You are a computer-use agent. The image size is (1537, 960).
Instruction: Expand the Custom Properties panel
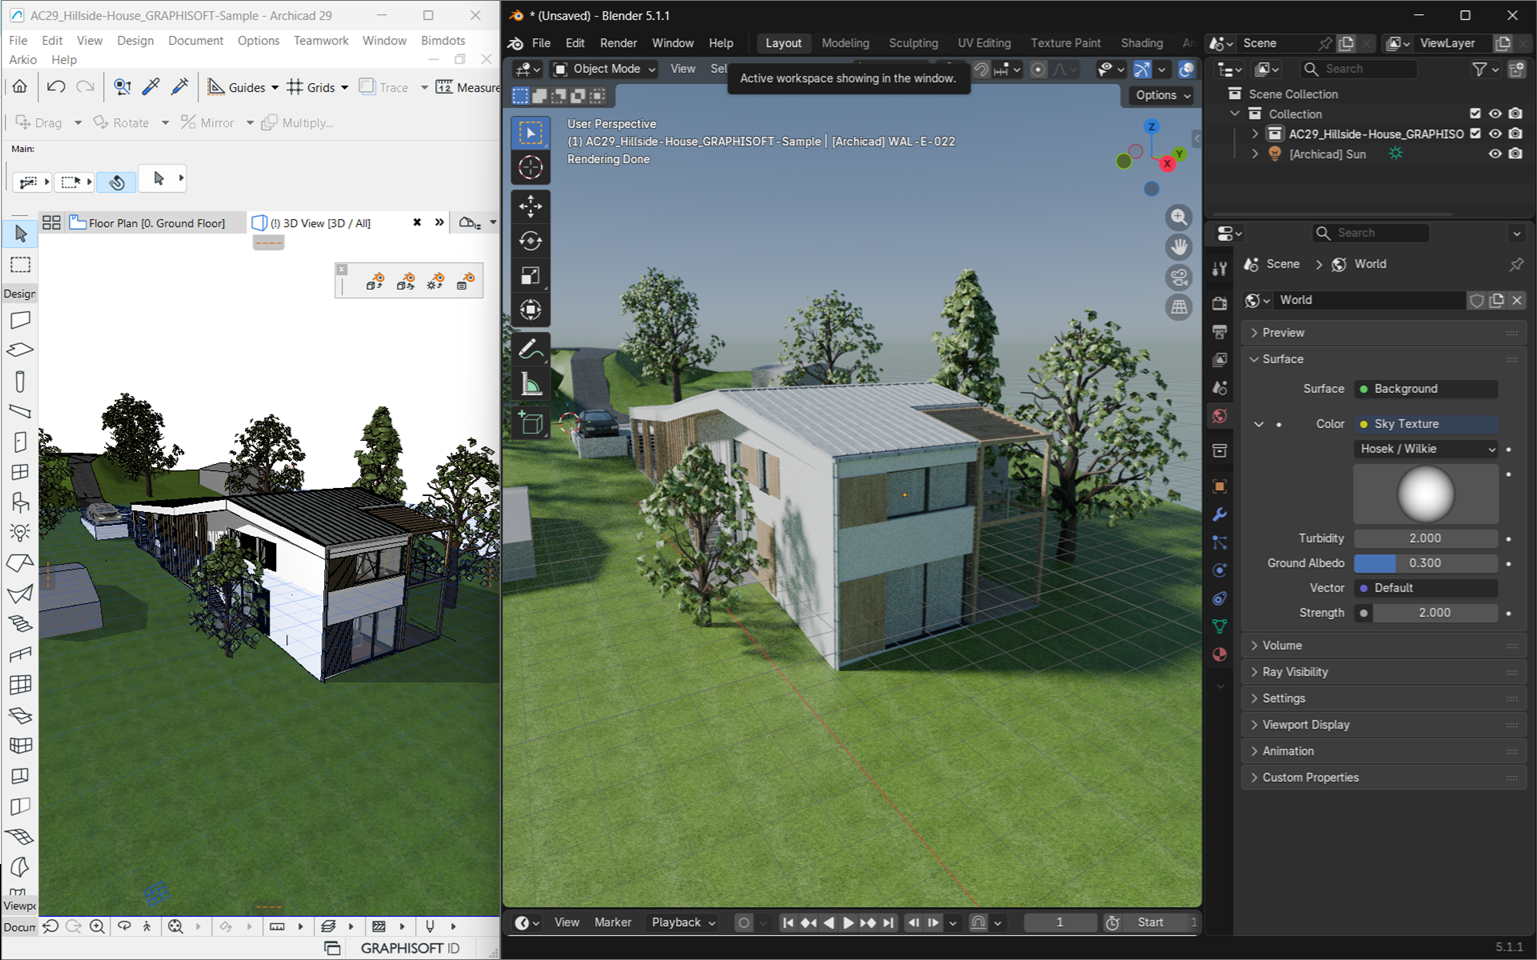pyautogui.click(x=1384, y=778)
